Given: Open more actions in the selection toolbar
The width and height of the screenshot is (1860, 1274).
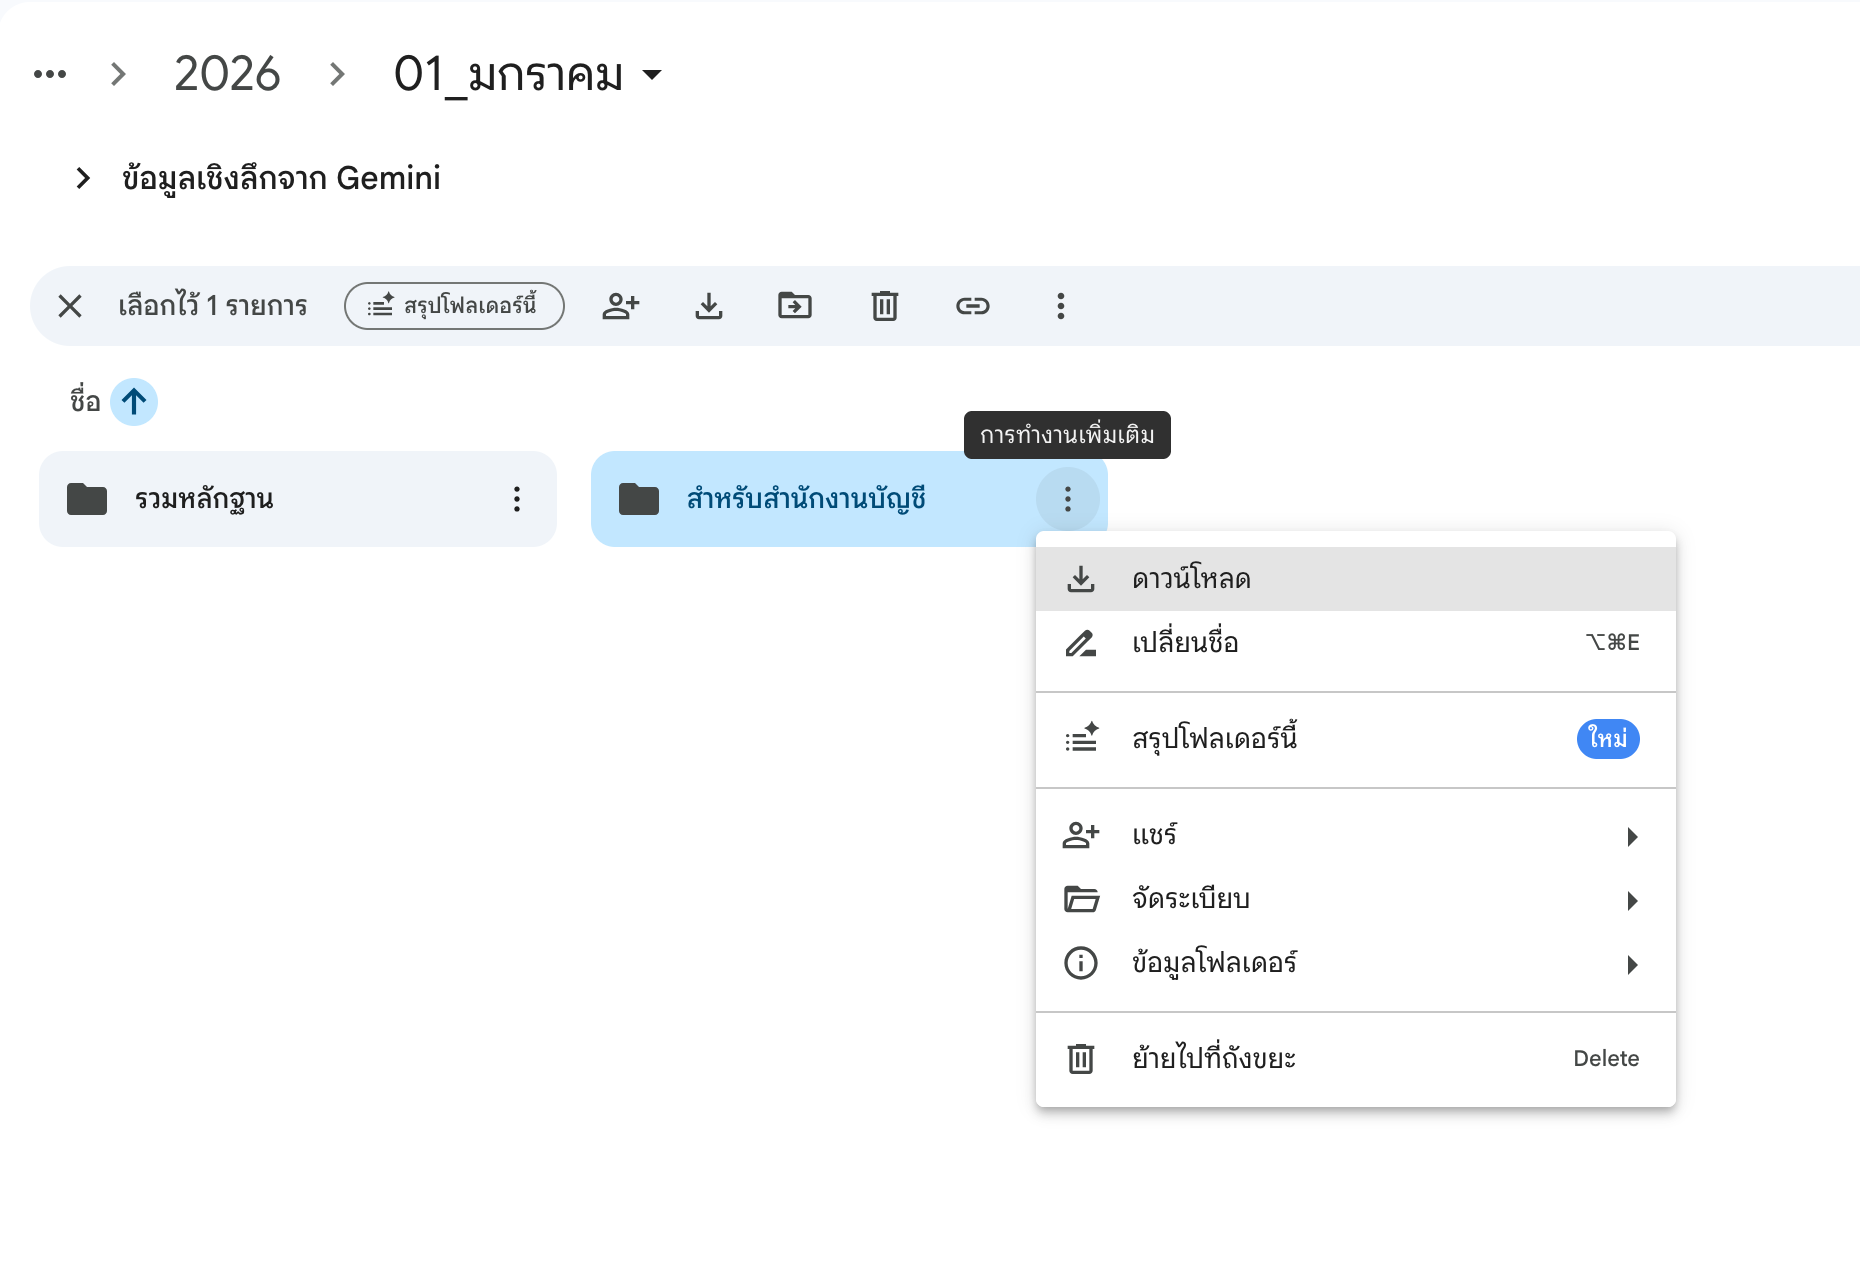Looking at the screenshot, I should click(1060, 306).
